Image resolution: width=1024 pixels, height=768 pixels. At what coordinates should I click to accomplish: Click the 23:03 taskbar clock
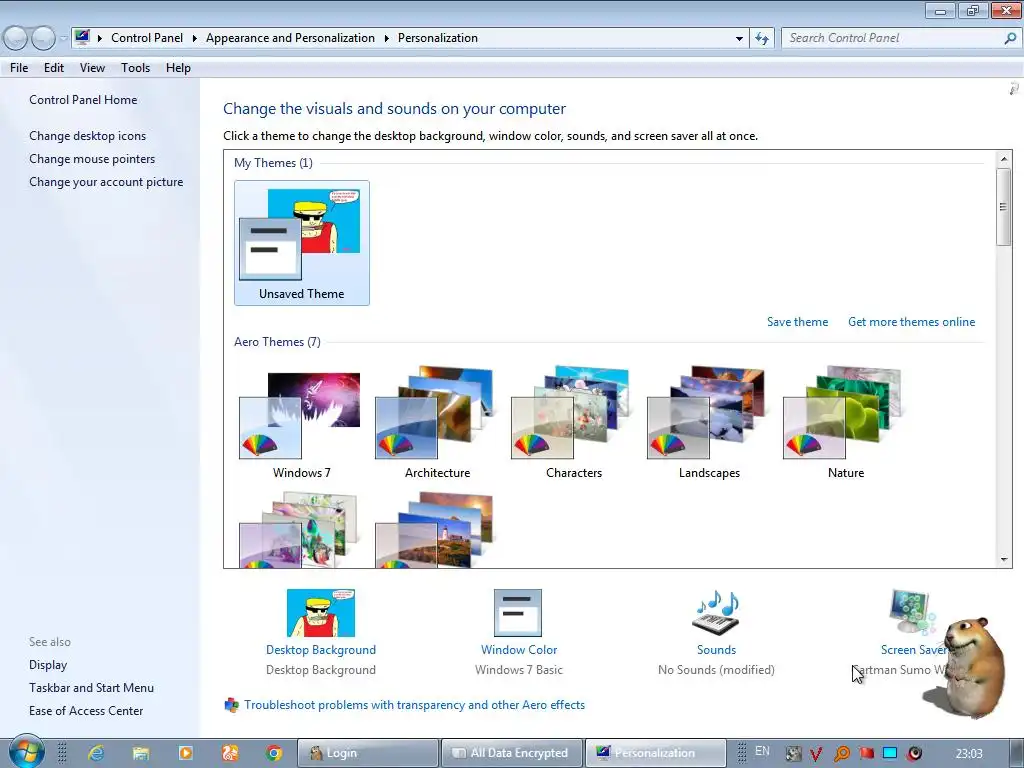pos(968,754)
